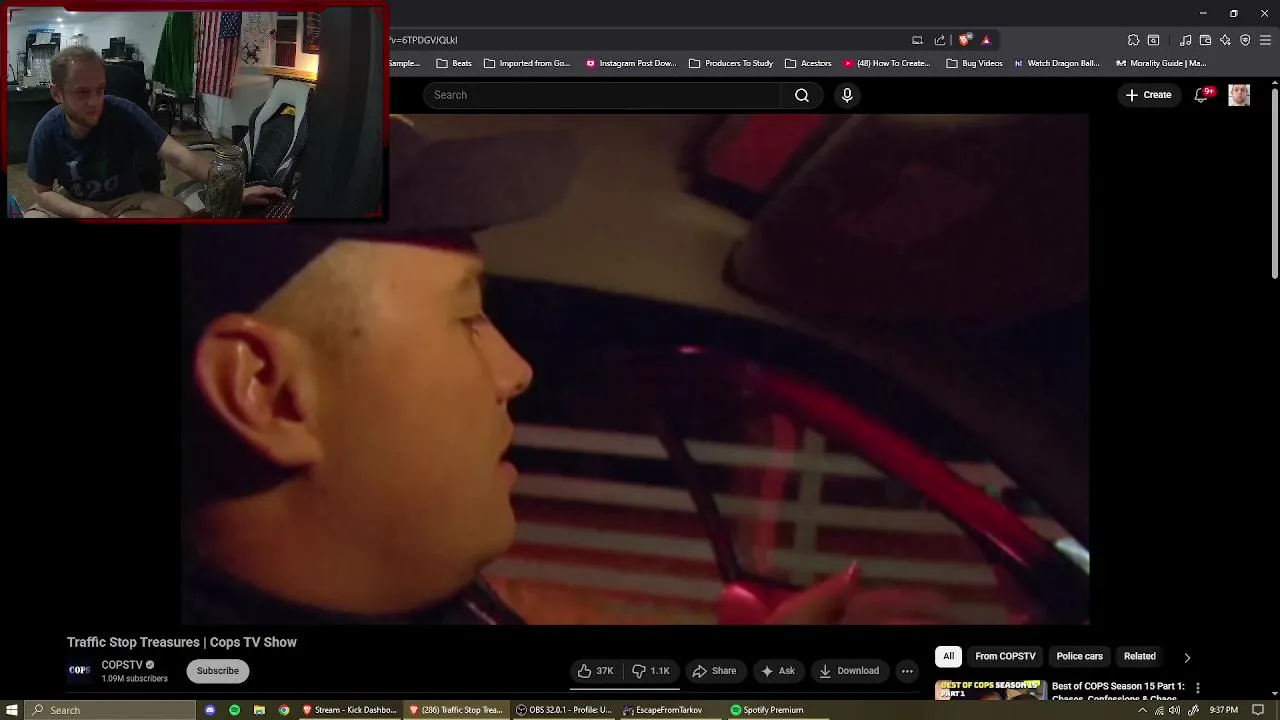Open the Producers To Study bookmarks folder
The width and height of the screenshot is (1280, 720).
point(730,63)
